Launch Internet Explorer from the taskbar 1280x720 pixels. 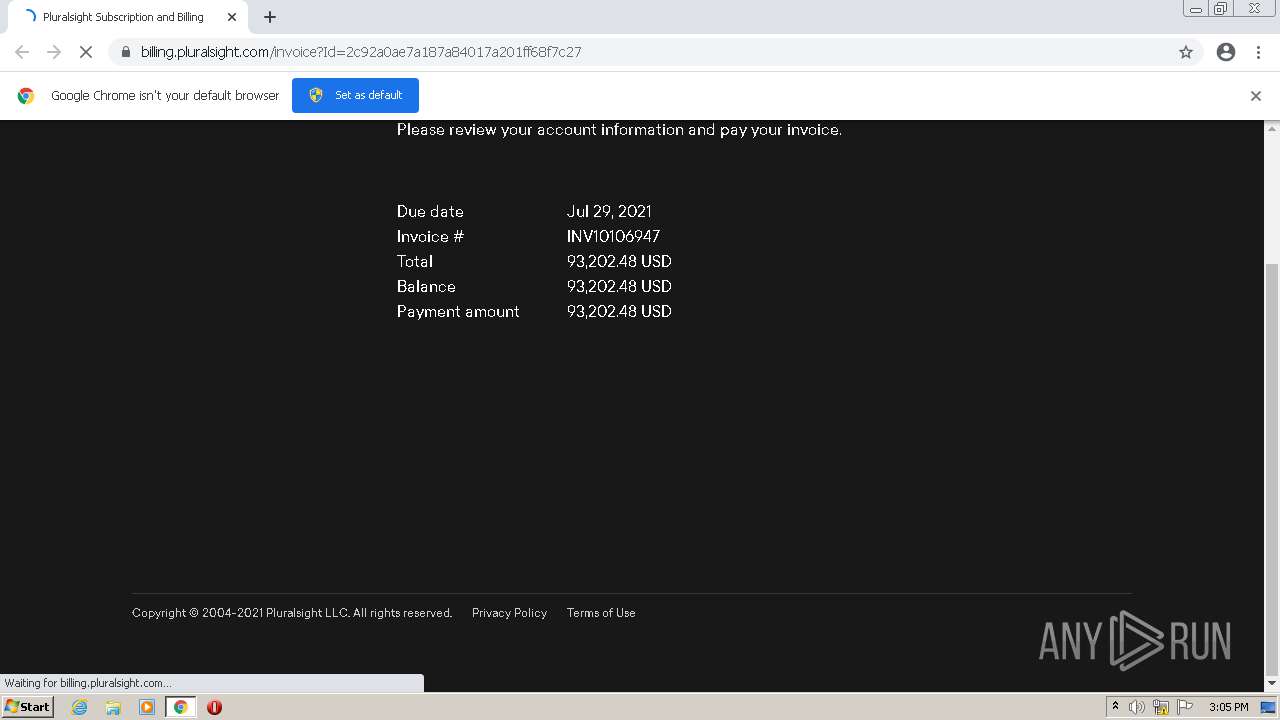click(80, 707)
